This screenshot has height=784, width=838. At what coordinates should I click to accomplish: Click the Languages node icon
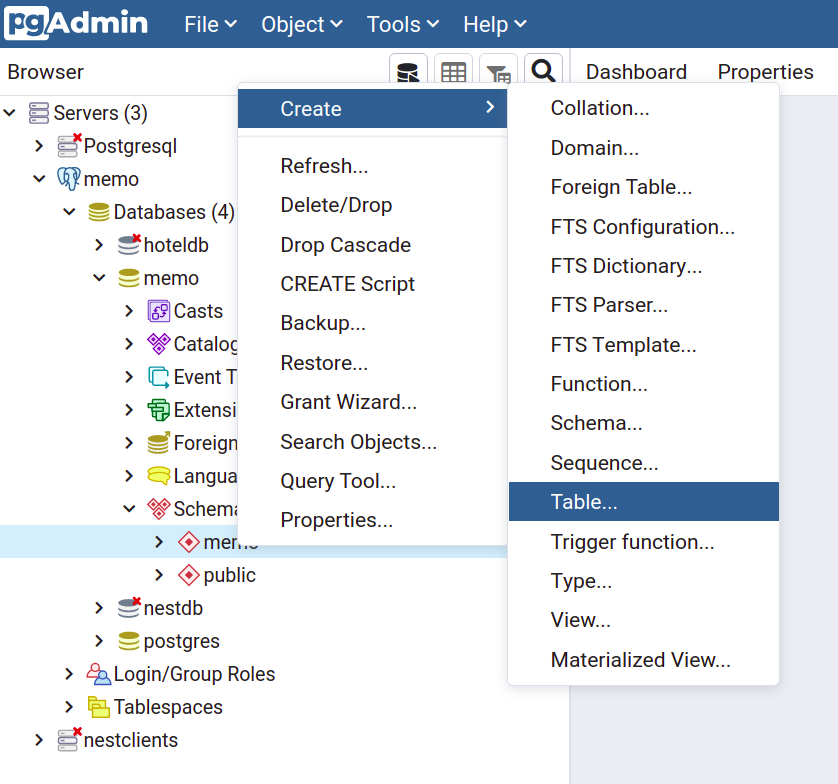pyautogui.click(x=159, y=476)
